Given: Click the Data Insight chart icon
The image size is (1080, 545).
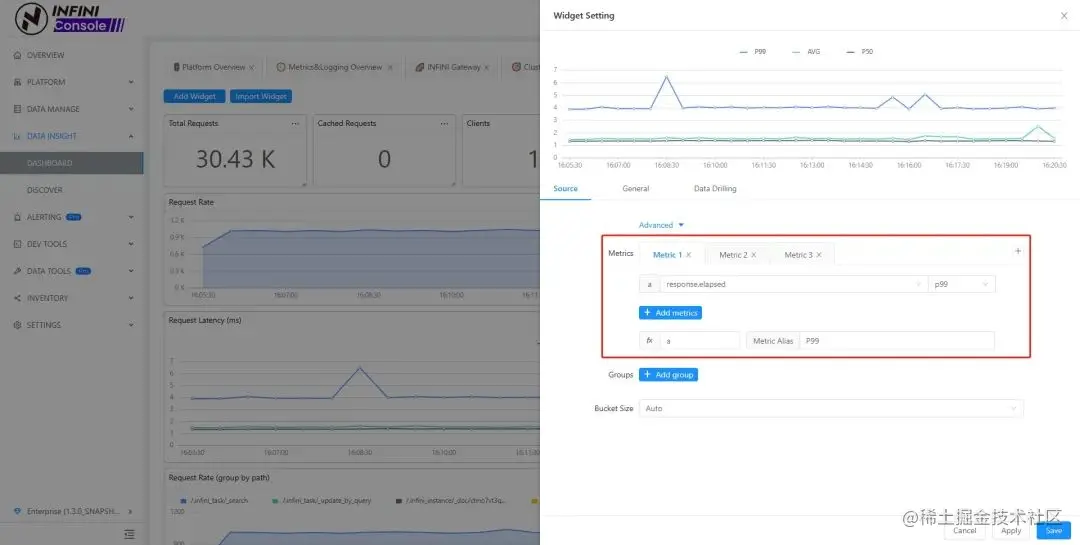Looking at the screenshot, I should pyautogui.click(x=17, y=136).
